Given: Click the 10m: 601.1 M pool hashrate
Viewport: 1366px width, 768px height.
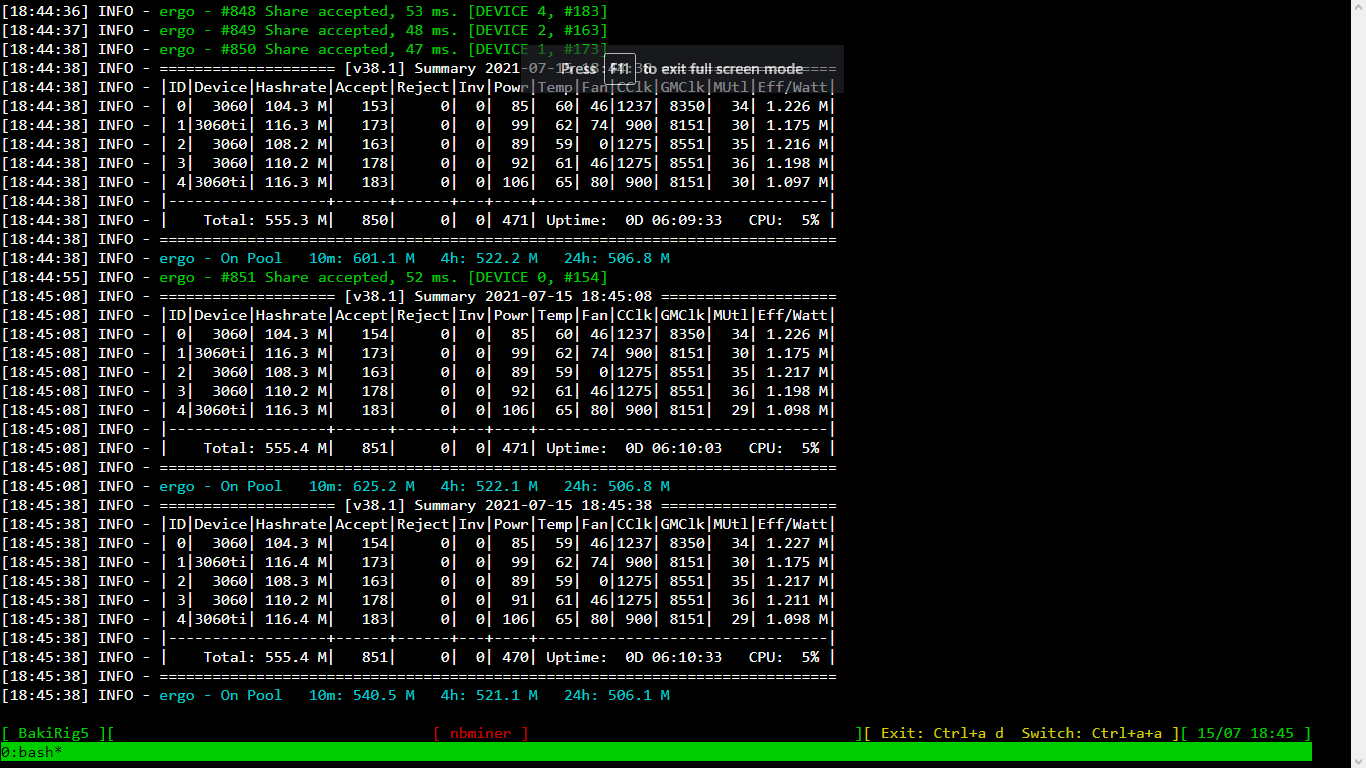Looking at the screenshot, I should (x=361, y=258).
